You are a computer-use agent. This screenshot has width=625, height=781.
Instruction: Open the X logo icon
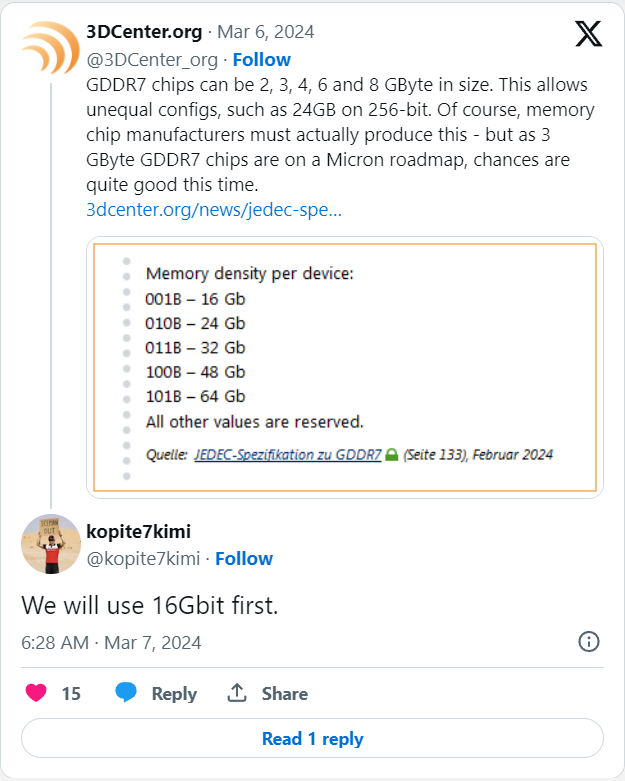[589, 34]
